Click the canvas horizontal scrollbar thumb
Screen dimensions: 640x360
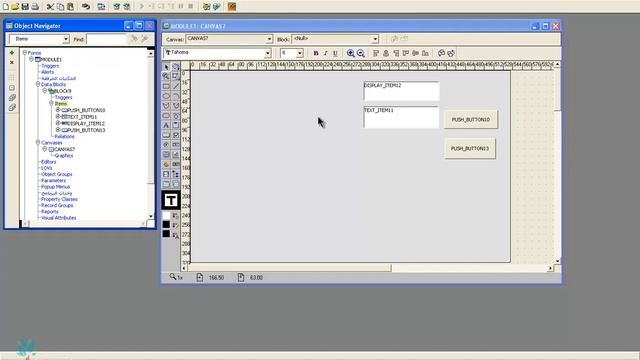pos(290,268)
